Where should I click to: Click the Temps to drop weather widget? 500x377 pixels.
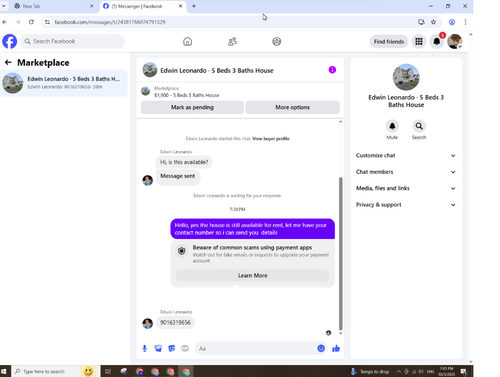[x=370, y=371]
